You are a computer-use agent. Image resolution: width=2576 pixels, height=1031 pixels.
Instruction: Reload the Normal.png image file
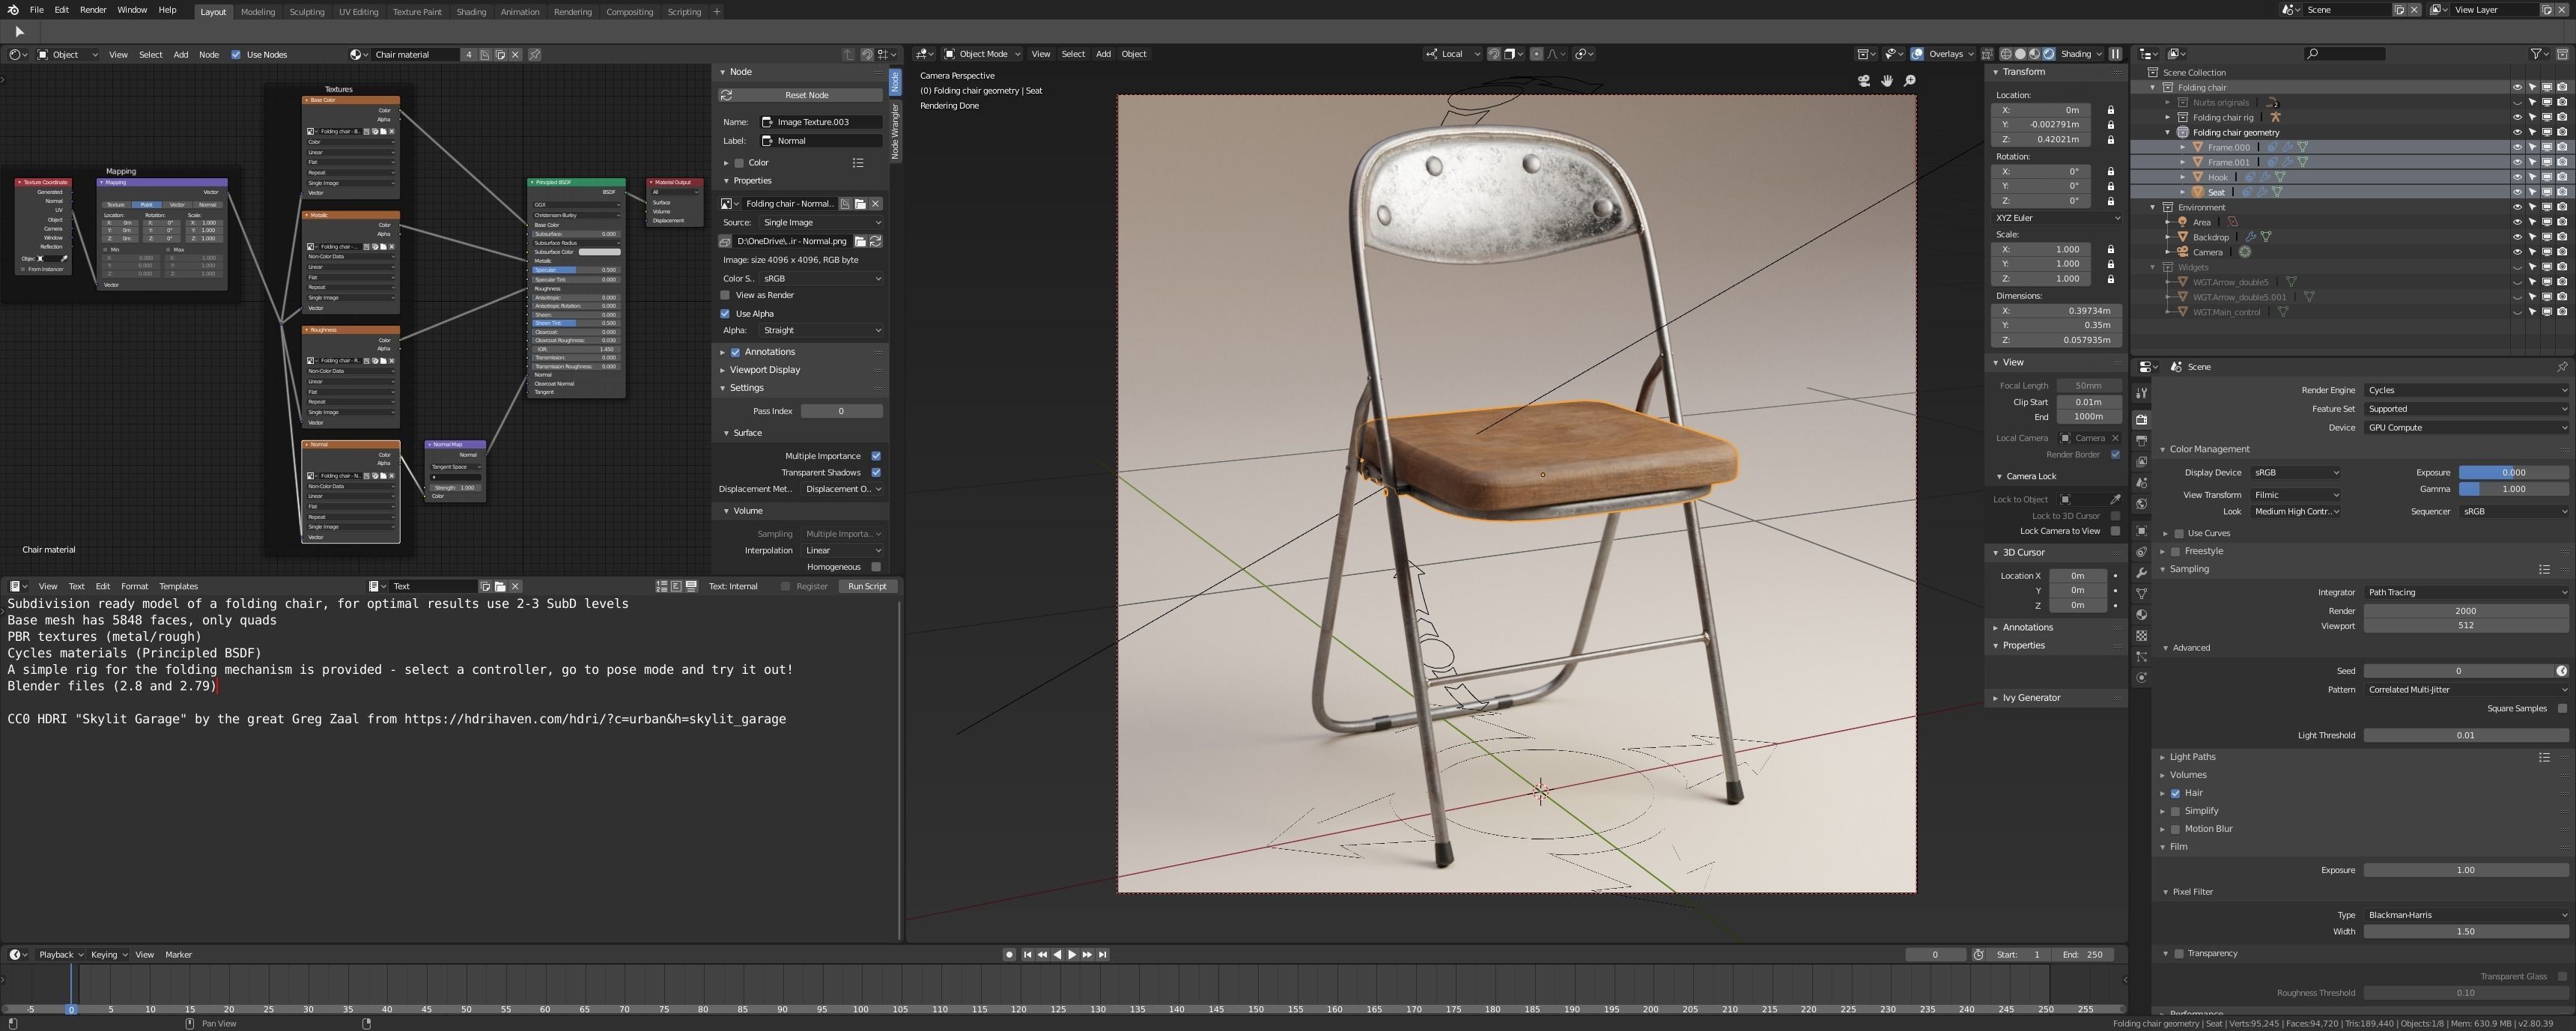tap(875, 241)
